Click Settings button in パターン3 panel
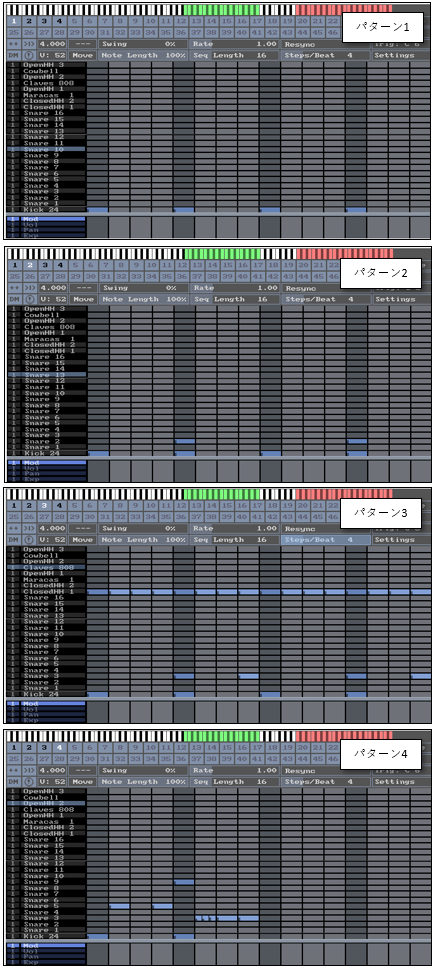This screenshot has height=968, width=435. click(401, 540)
